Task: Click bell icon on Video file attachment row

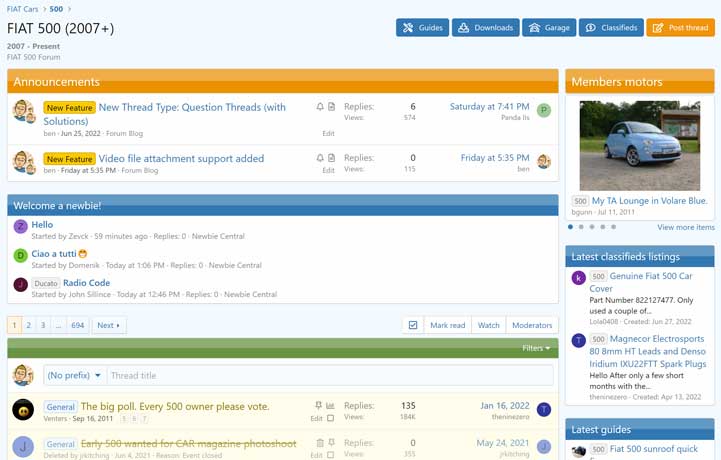Action: coord(320,158)
